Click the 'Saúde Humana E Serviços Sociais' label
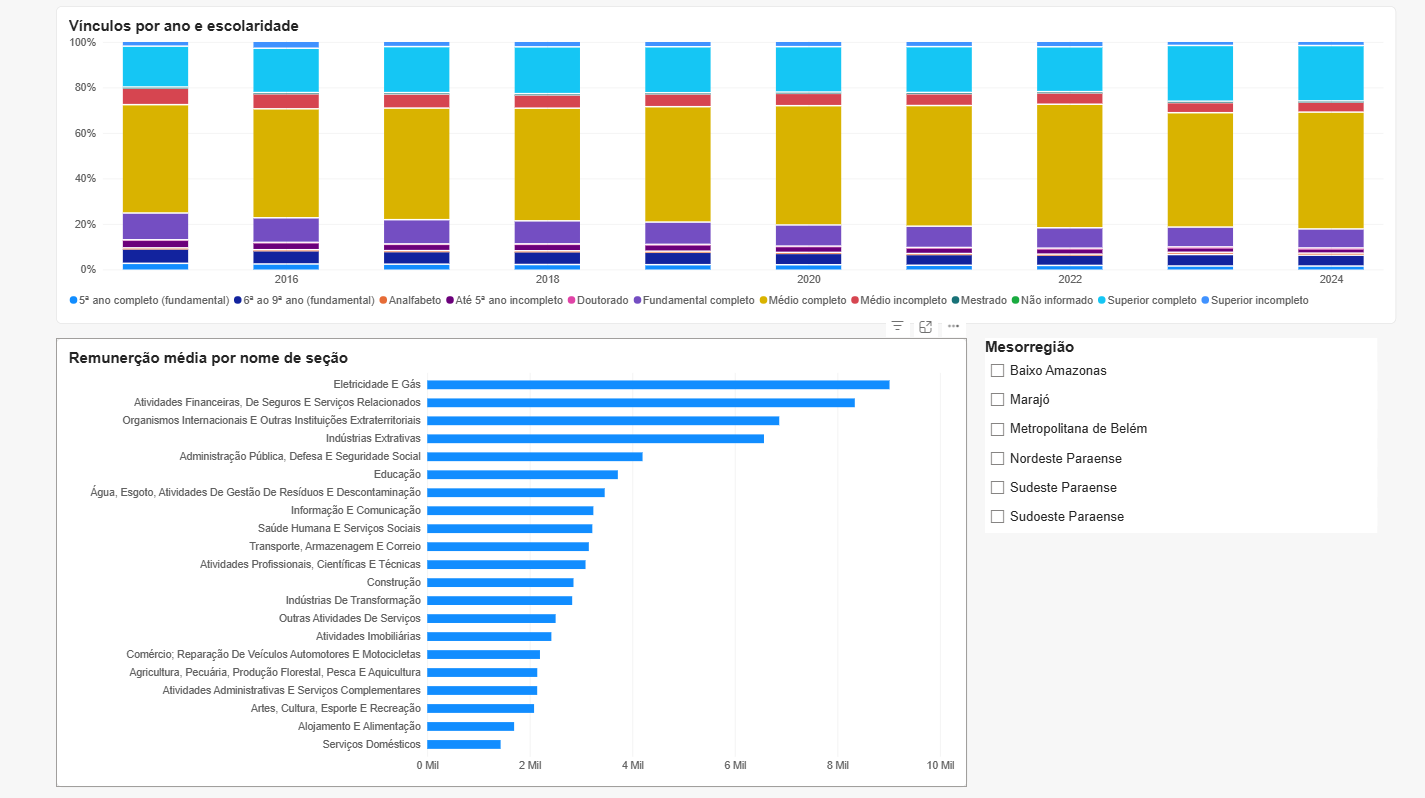This screenshot has width=1425, height=798. pos(340,528)
